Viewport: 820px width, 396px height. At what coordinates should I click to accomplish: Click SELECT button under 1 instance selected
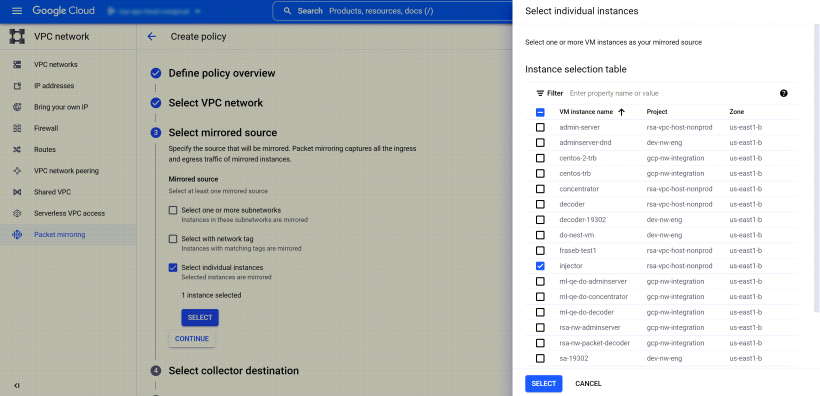pyautogui.click(x=200, y=318)
